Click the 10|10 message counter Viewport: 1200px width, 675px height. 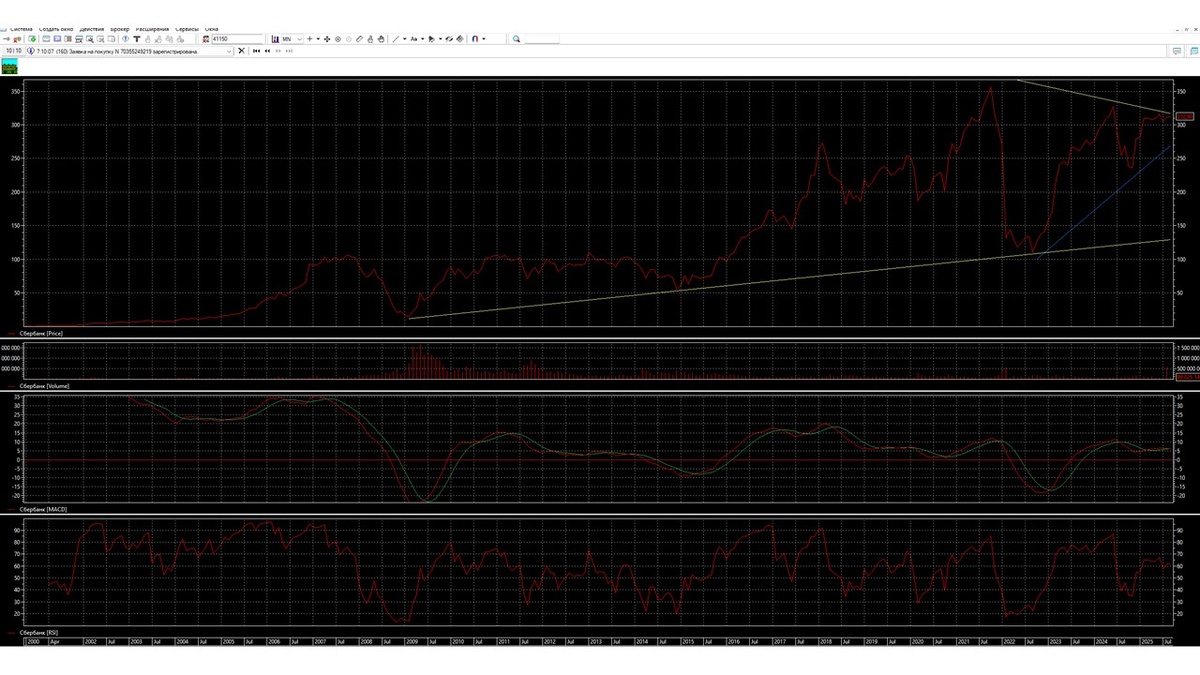pyautogui.click(x=14, y=51)
